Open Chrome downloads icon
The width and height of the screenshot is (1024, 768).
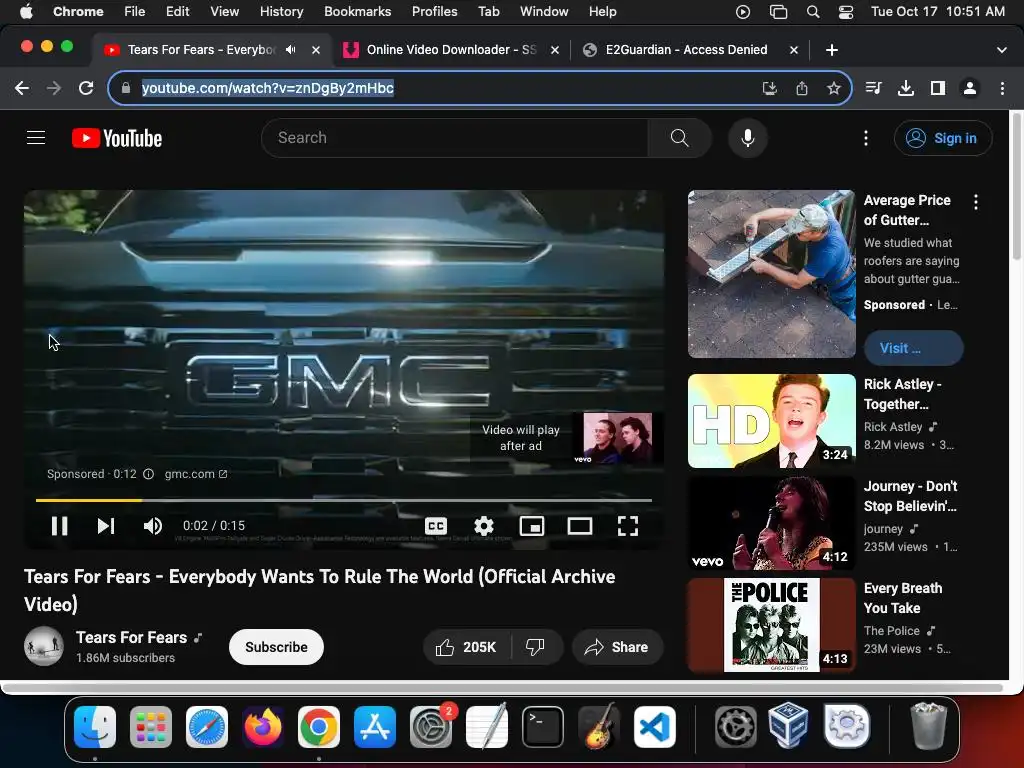pyautogui.click(x=905, y=88)
